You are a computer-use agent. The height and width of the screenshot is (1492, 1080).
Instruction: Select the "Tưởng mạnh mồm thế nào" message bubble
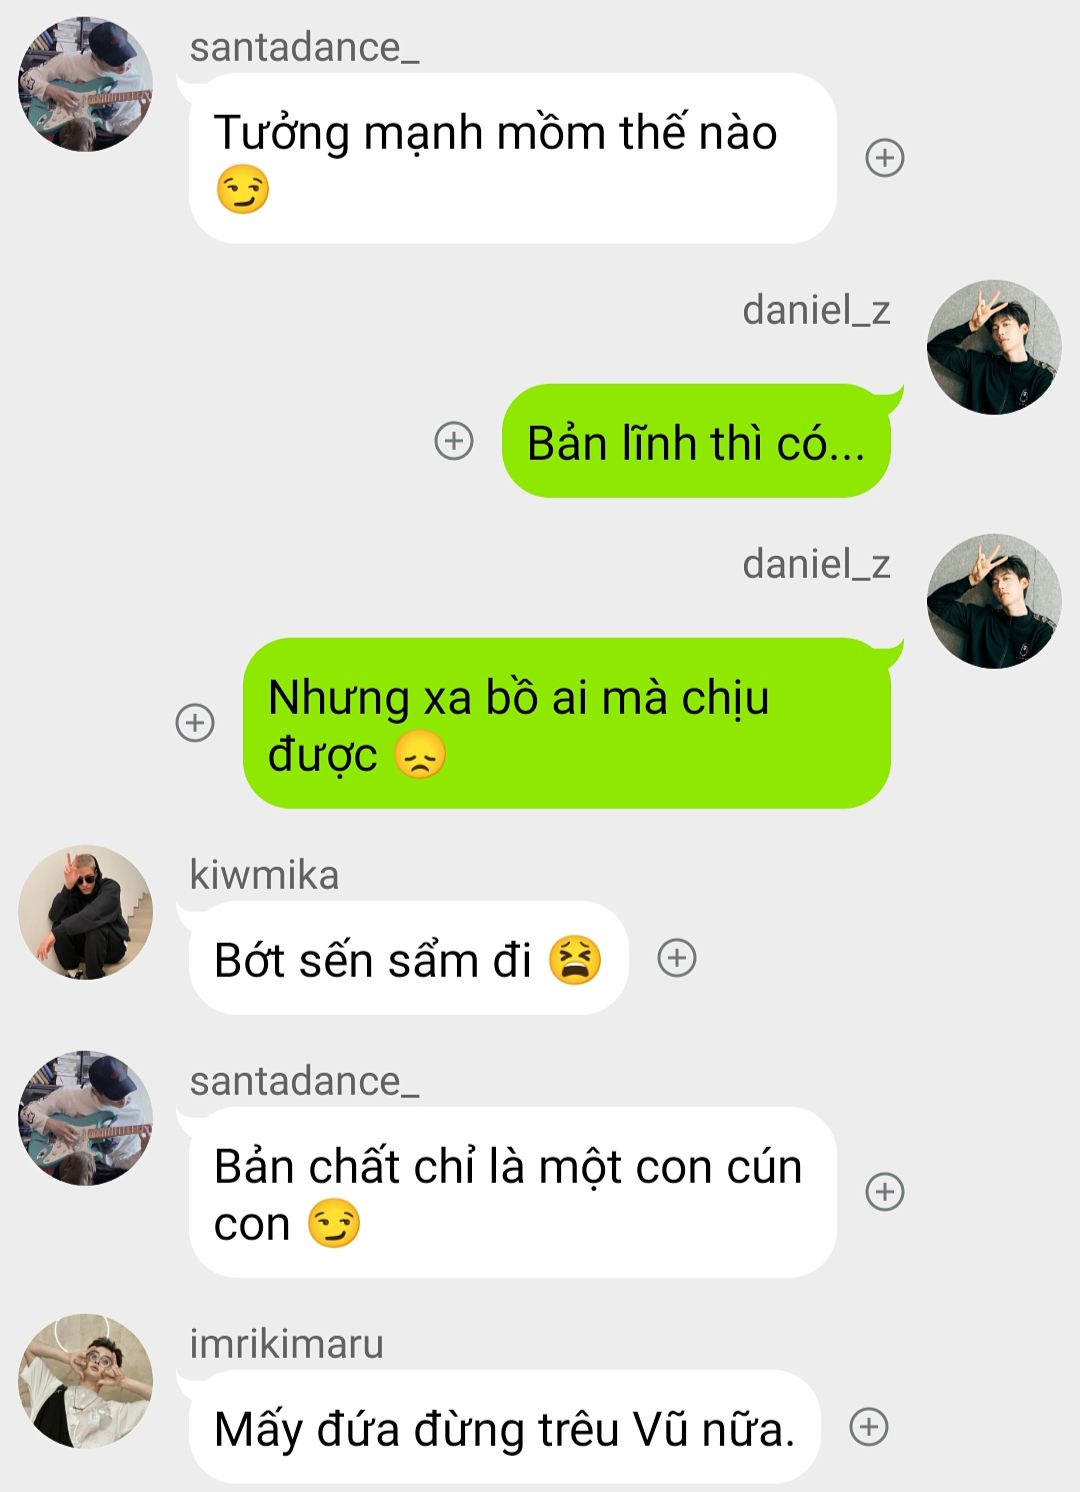pyautogui.click(x=512, y=159)
